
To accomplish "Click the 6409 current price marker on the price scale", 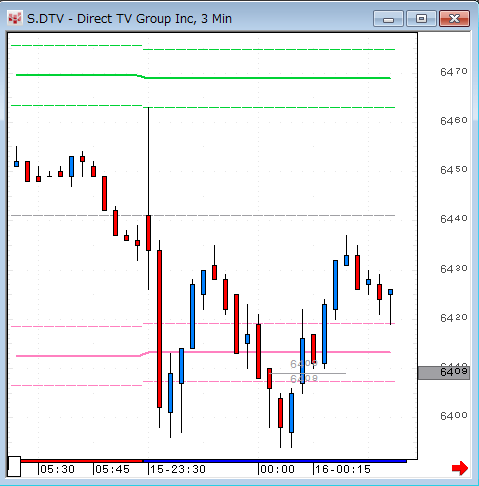I will tap(444, 373).
